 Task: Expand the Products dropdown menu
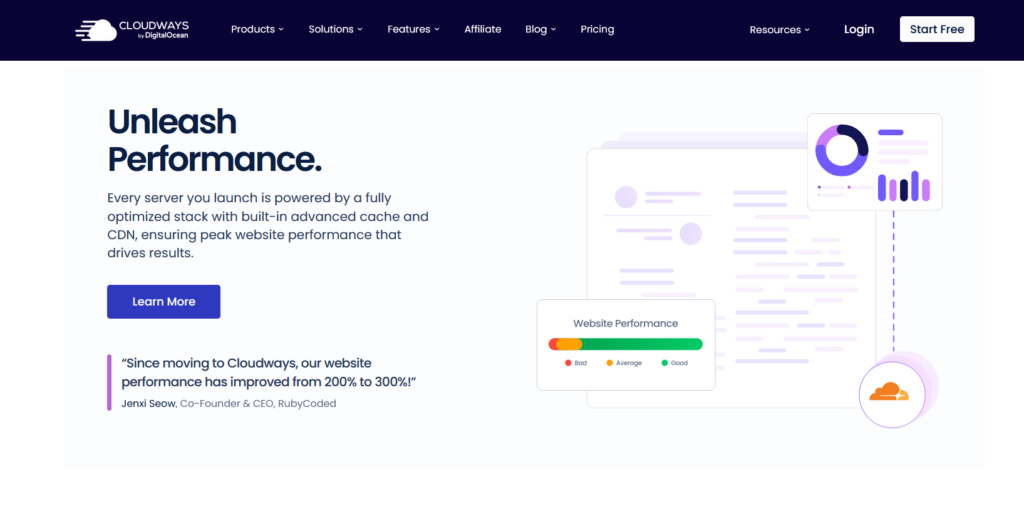(257, 29)
